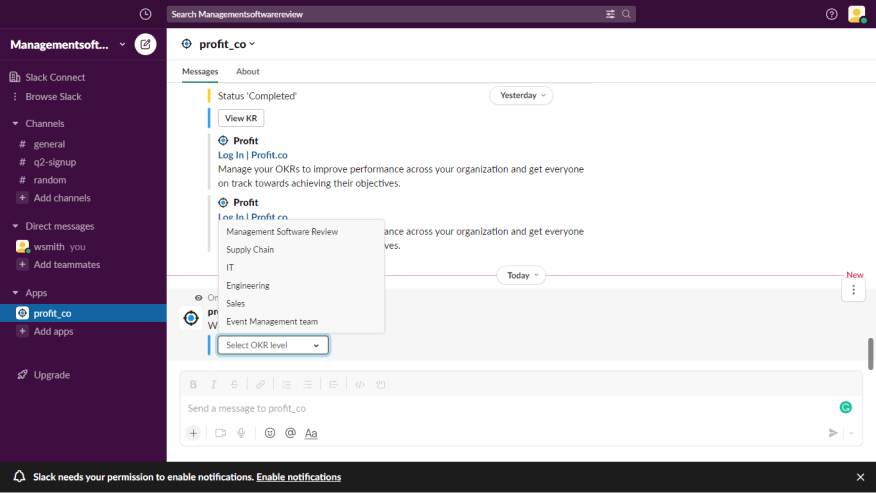Select profit_co app in sidebar
Viewport: 876px width, 493px height.
[83, 313]
